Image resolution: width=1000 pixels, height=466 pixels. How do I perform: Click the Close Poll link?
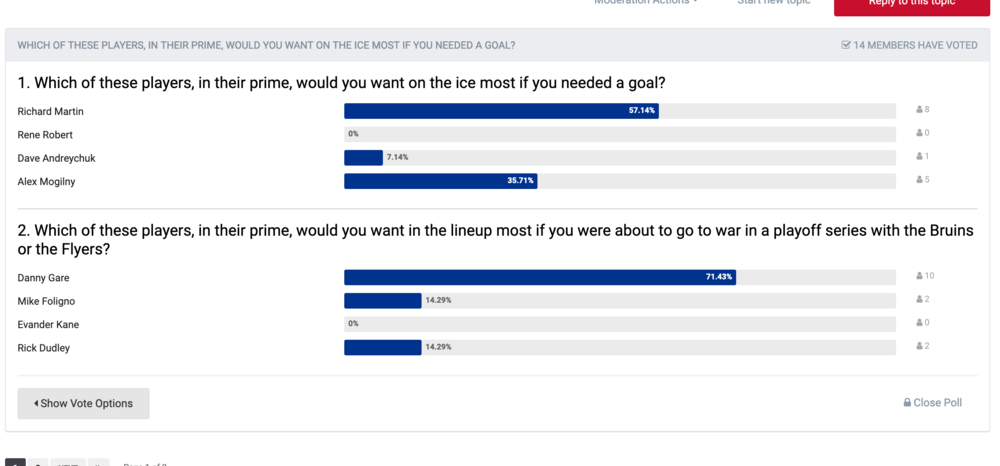point(938,403)
